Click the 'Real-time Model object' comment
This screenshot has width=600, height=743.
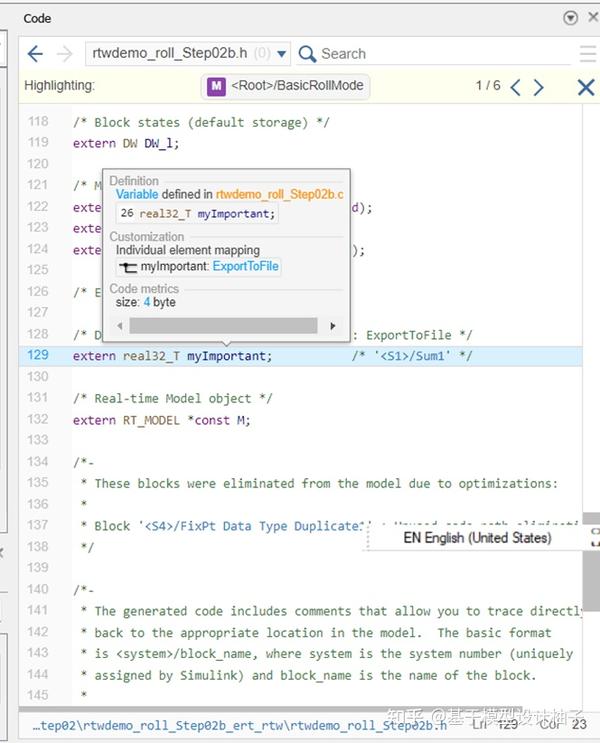(173, 399)
